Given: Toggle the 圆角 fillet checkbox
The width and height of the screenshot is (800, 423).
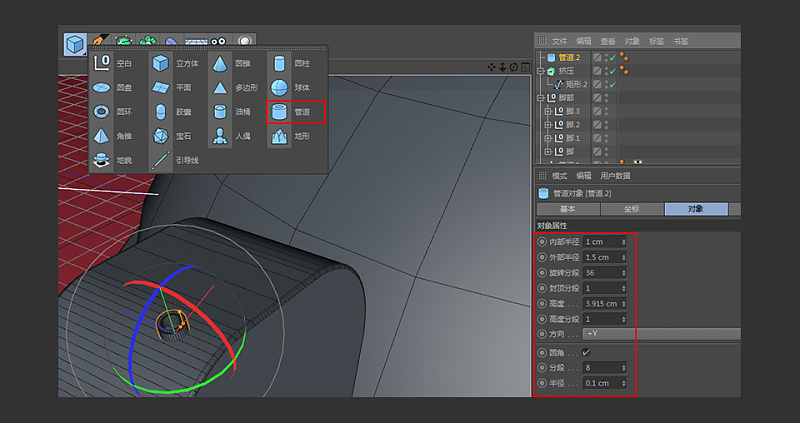Looking at the screenshot, I should coord(586,352).
